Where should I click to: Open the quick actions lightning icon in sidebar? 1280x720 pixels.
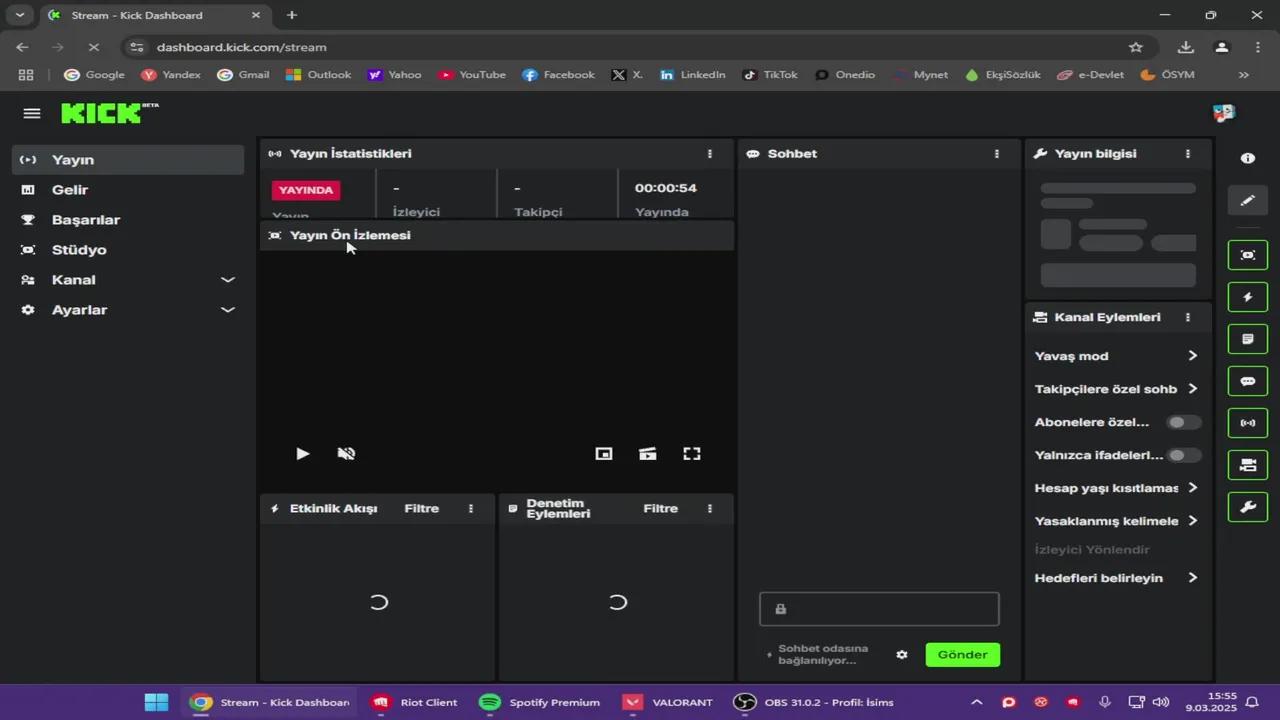tap(1247, 297)
